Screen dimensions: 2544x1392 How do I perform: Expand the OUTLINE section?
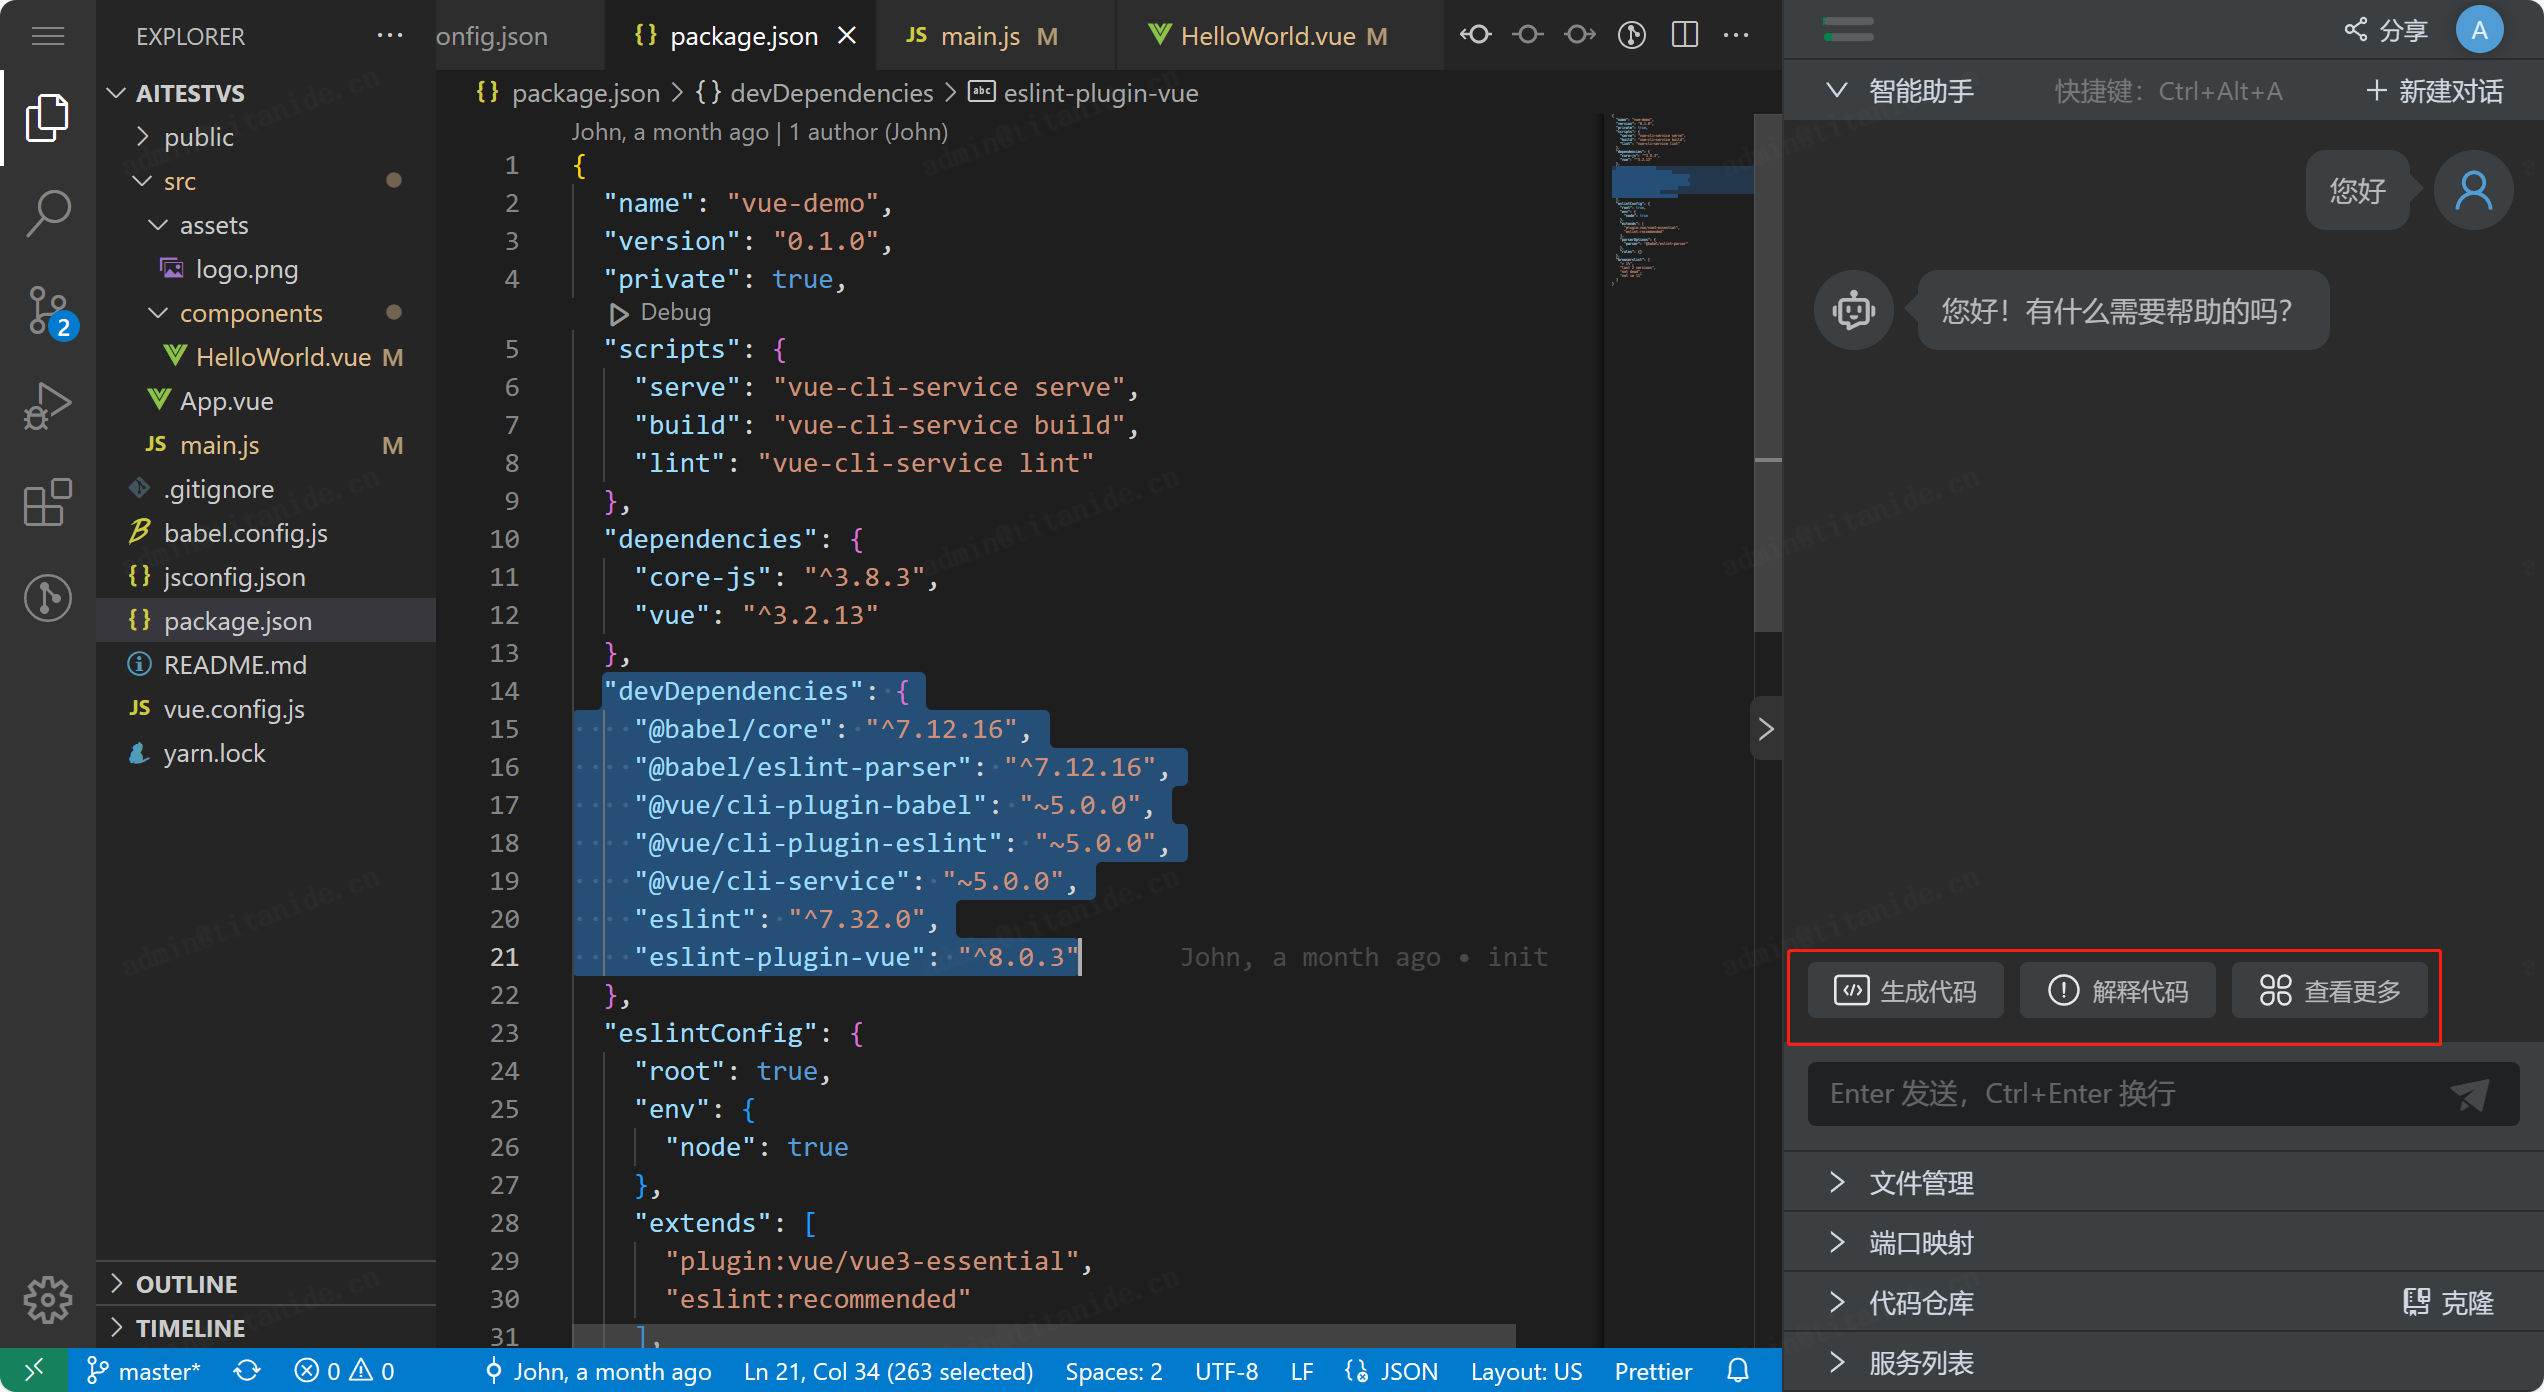pyautogui.click(x=186, y=1284)
